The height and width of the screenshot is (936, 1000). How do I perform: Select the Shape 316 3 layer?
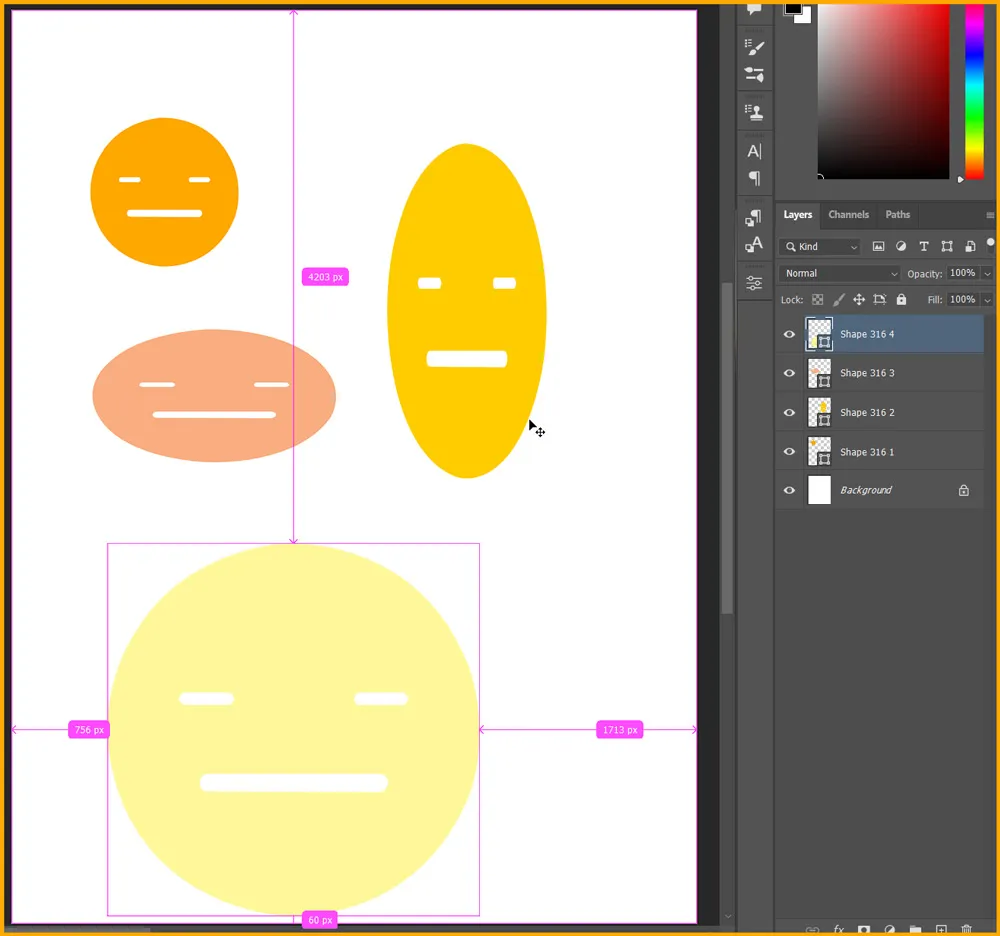pos(867,372)
